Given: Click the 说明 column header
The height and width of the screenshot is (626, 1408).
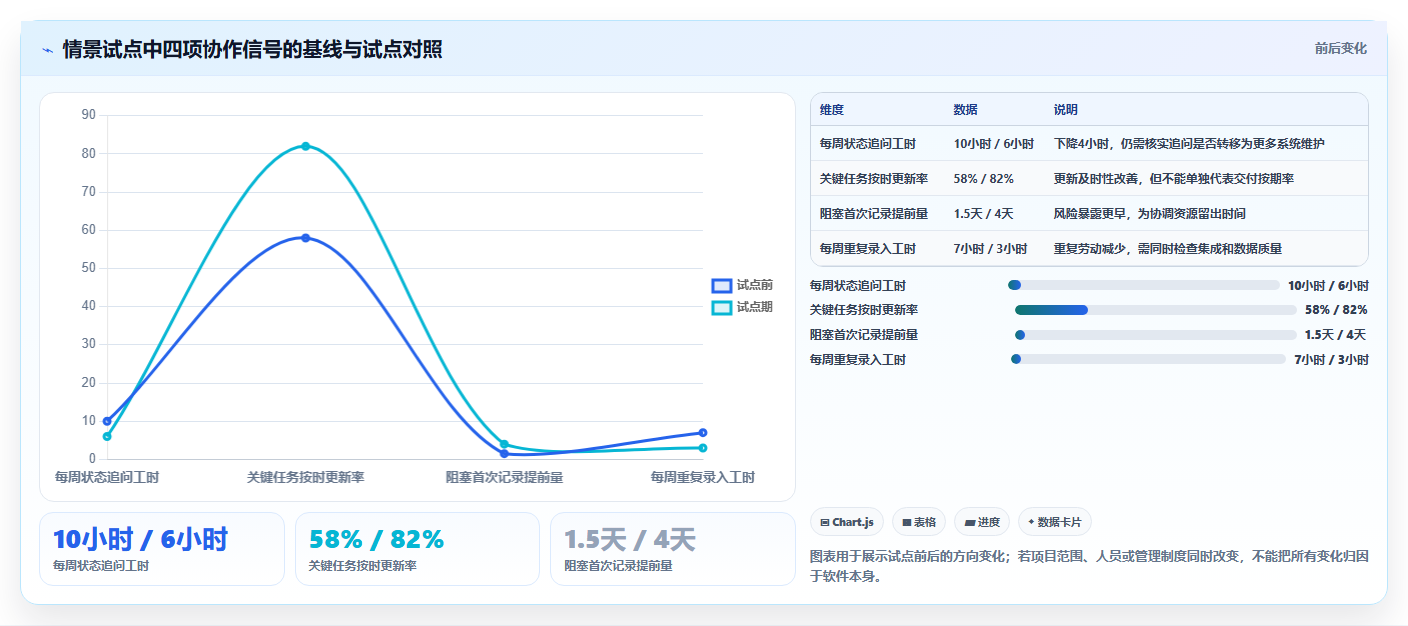Looking at the screenshot, I should tap(1066, 110).
